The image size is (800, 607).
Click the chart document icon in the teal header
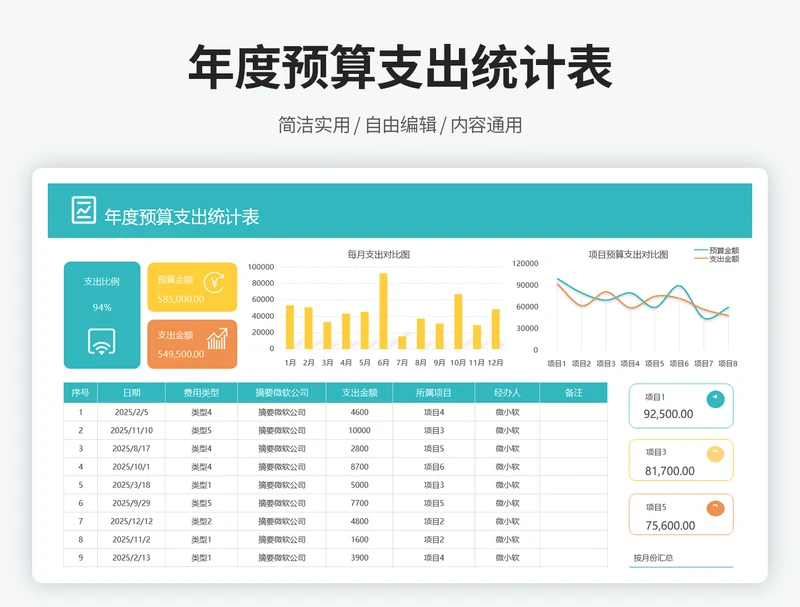[84, 210]
